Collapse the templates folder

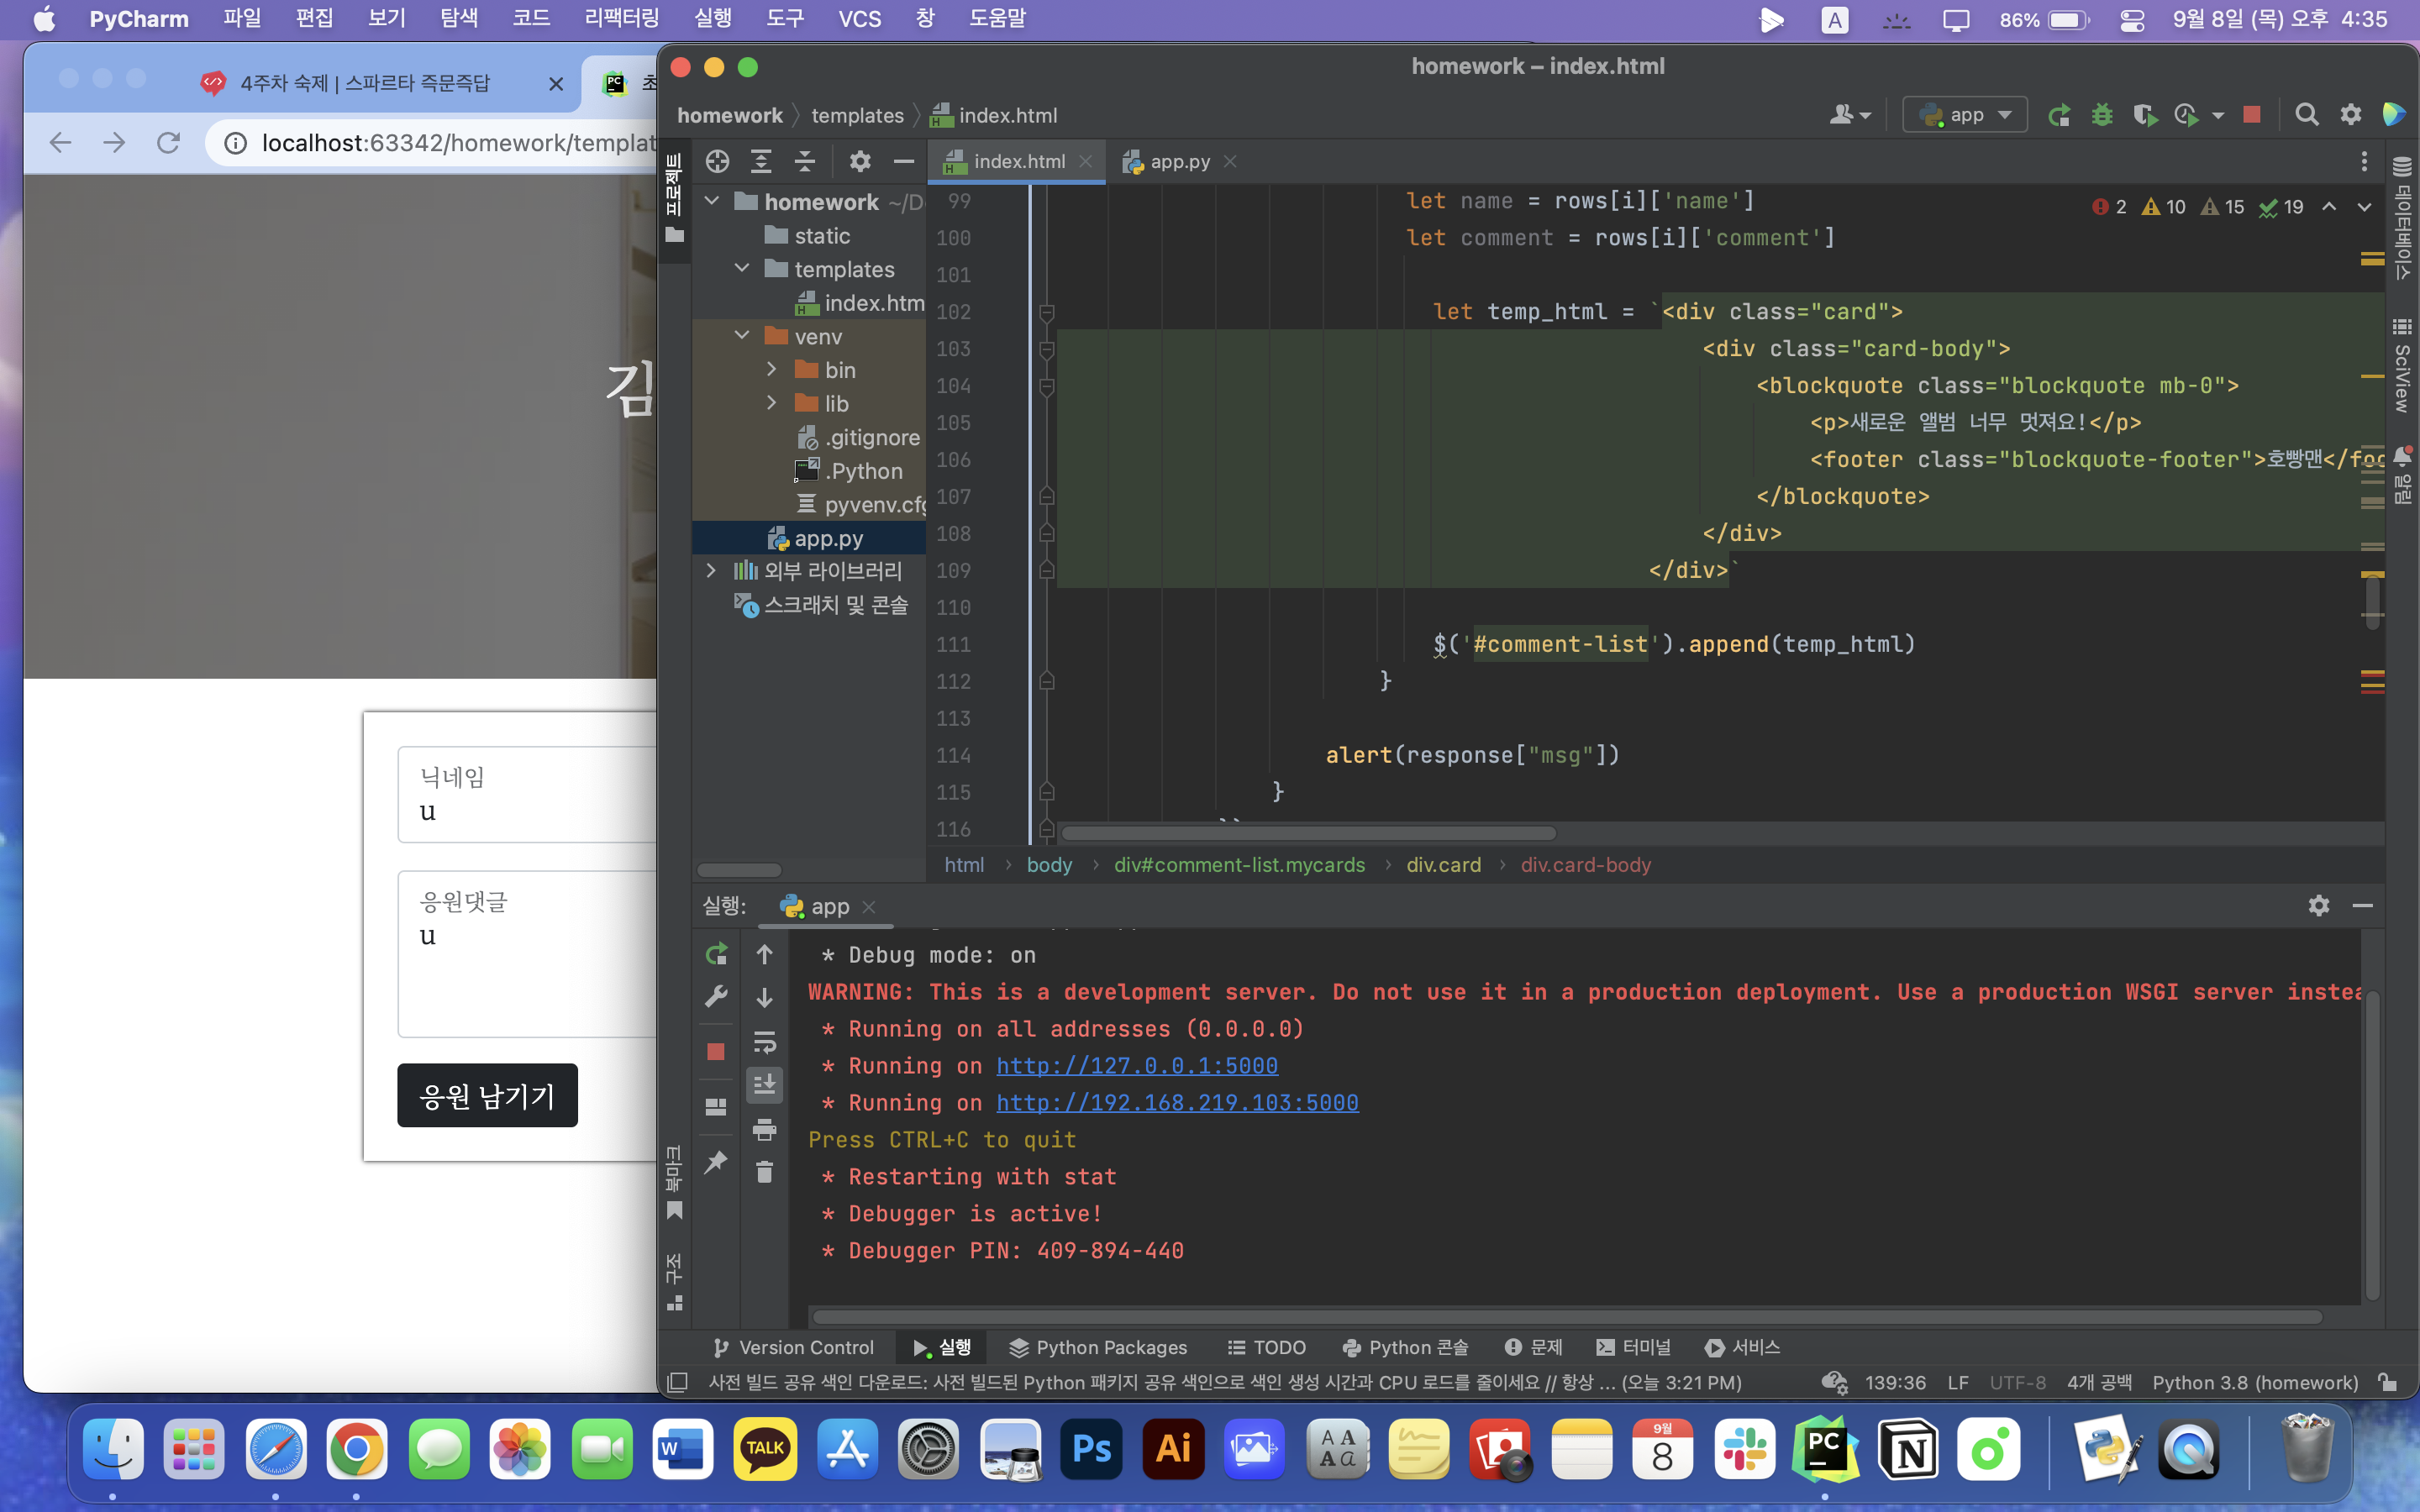coord(742,268)
